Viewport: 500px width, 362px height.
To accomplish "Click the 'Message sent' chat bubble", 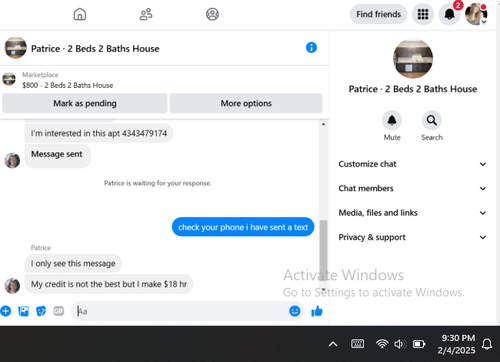I will point(57,155).
